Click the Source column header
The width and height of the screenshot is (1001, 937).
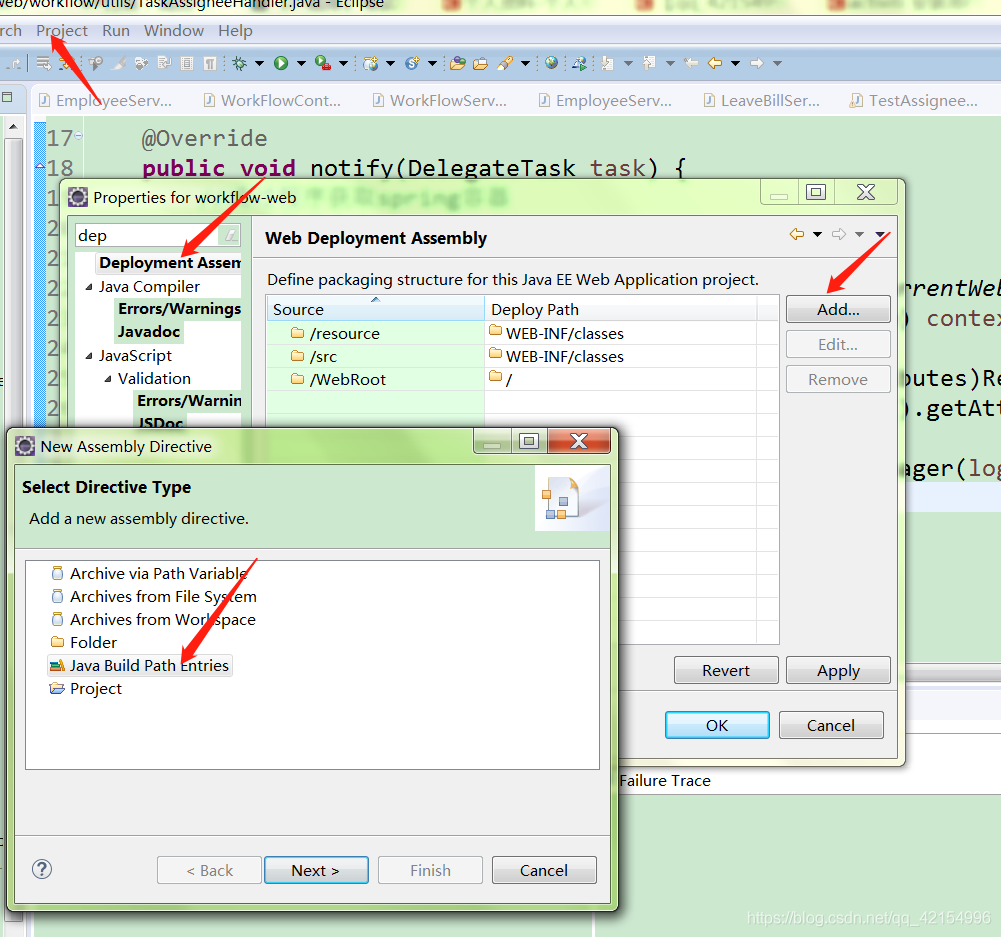375,309
